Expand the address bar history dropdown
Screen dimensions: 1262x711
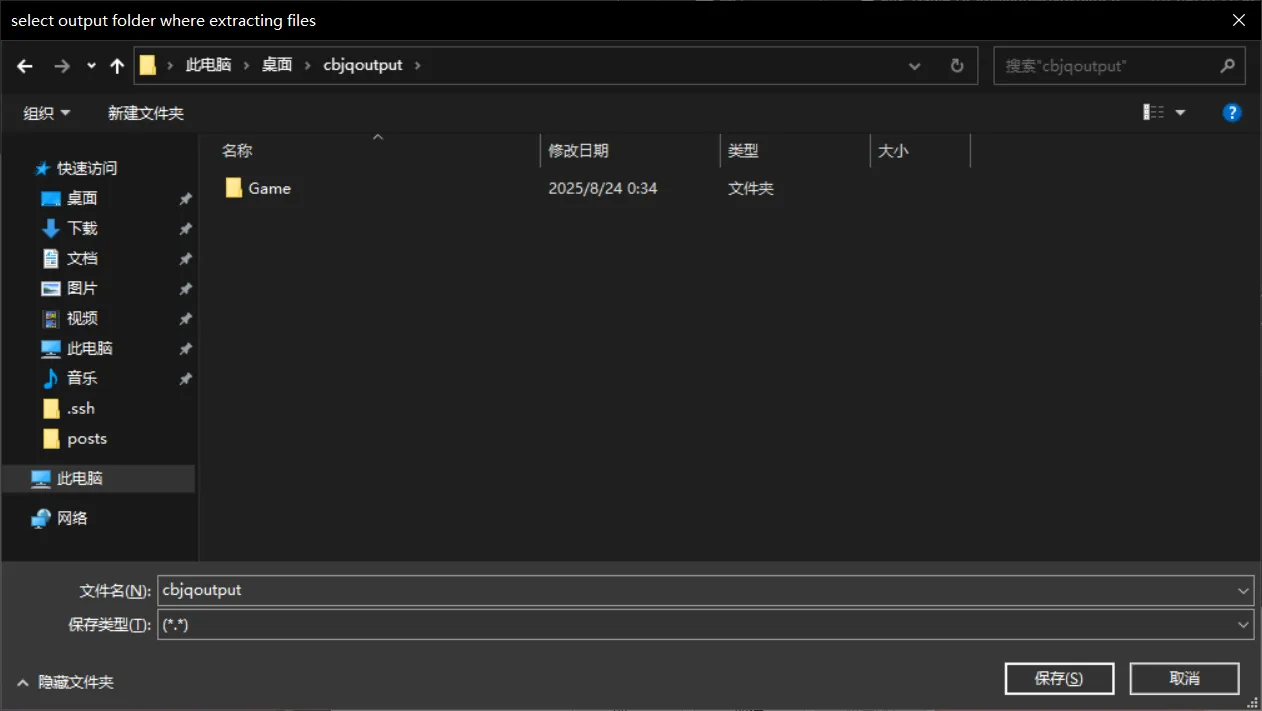[914, 66]
